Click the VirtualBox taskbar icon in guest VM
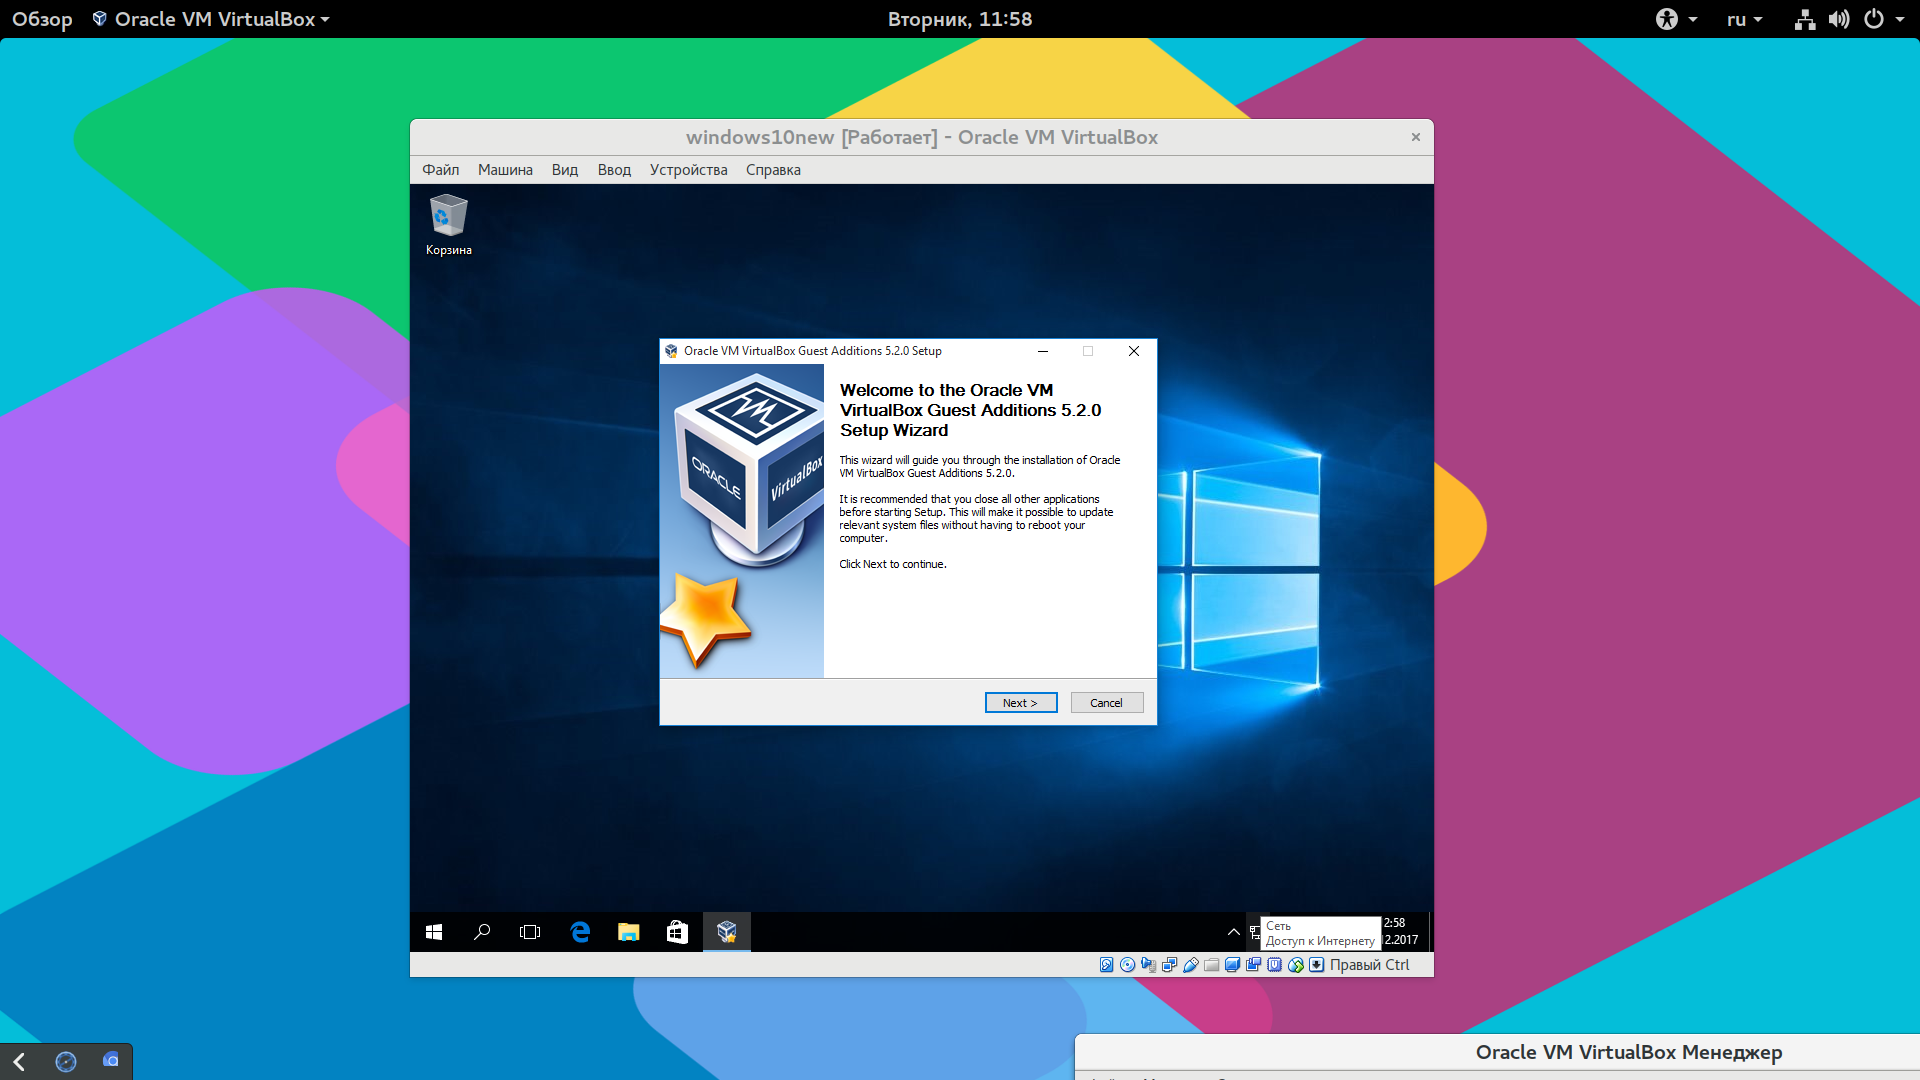Viewport: 1920px width, 1080px height. (x=727, y=932)
